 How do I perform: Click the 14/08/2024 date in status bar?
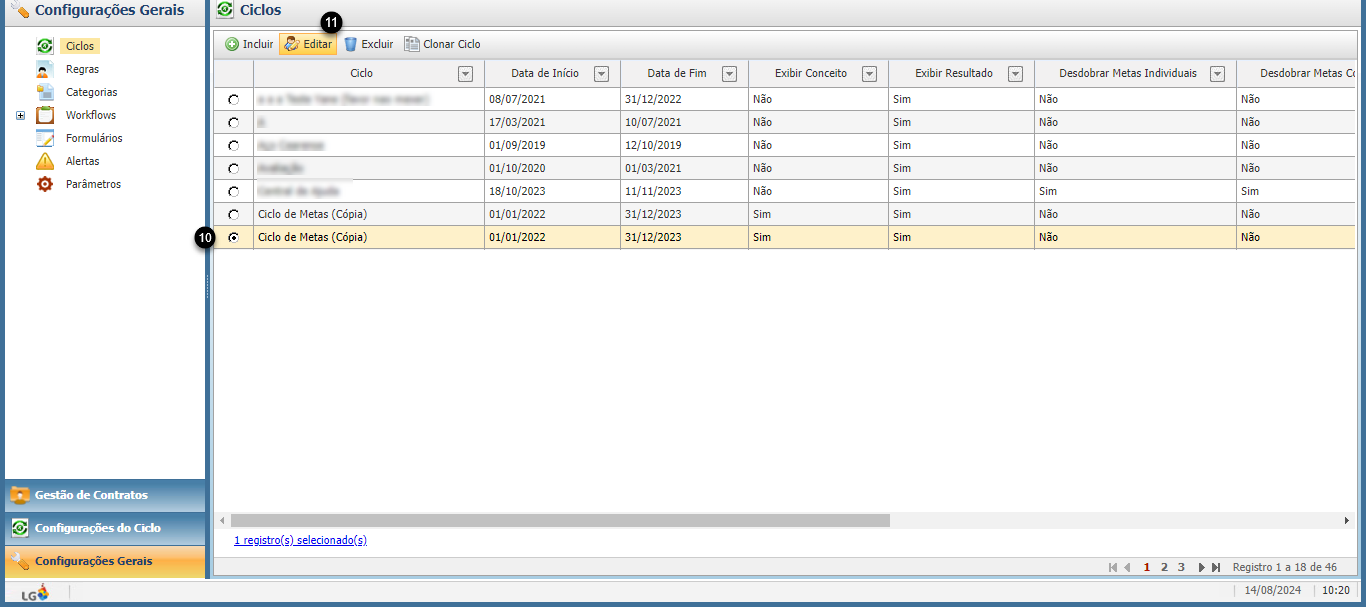coord(1274,591)
